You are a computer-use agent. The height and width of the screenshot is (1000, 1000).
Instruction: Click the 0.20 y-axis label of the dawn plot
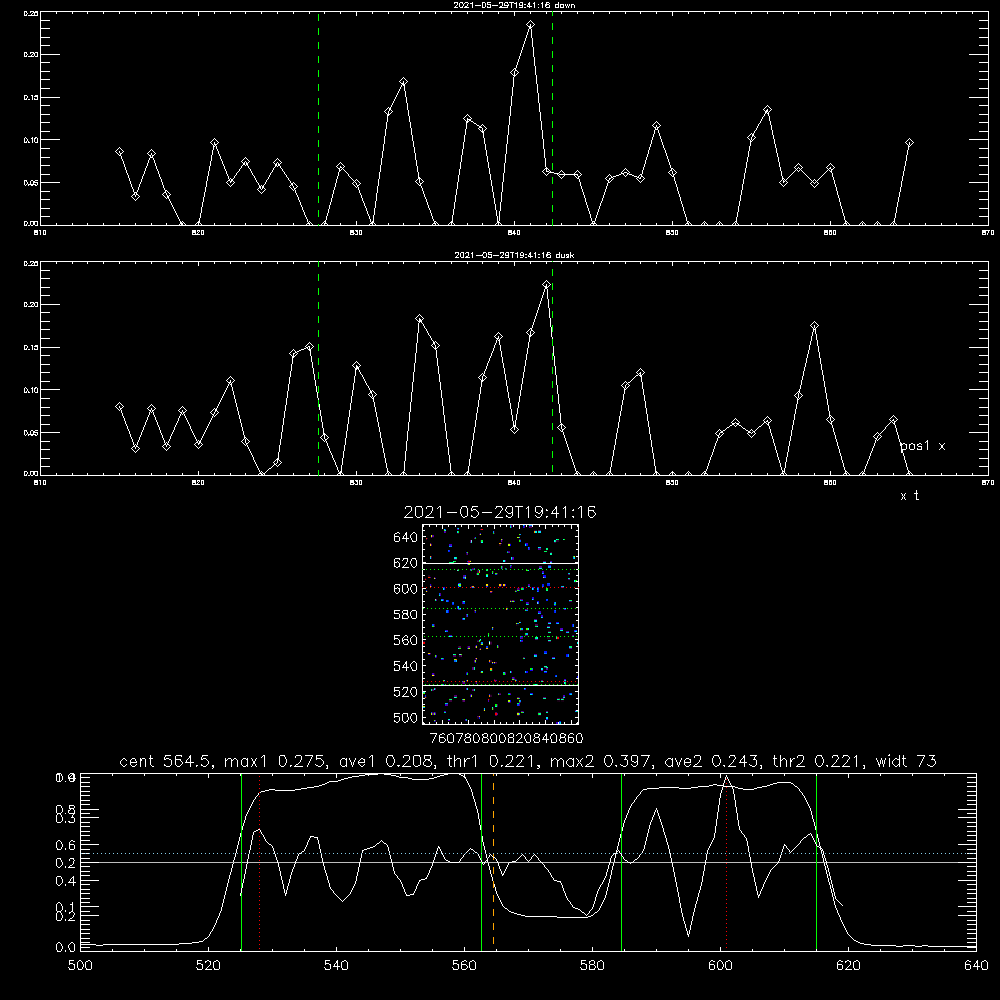[31, 55]
